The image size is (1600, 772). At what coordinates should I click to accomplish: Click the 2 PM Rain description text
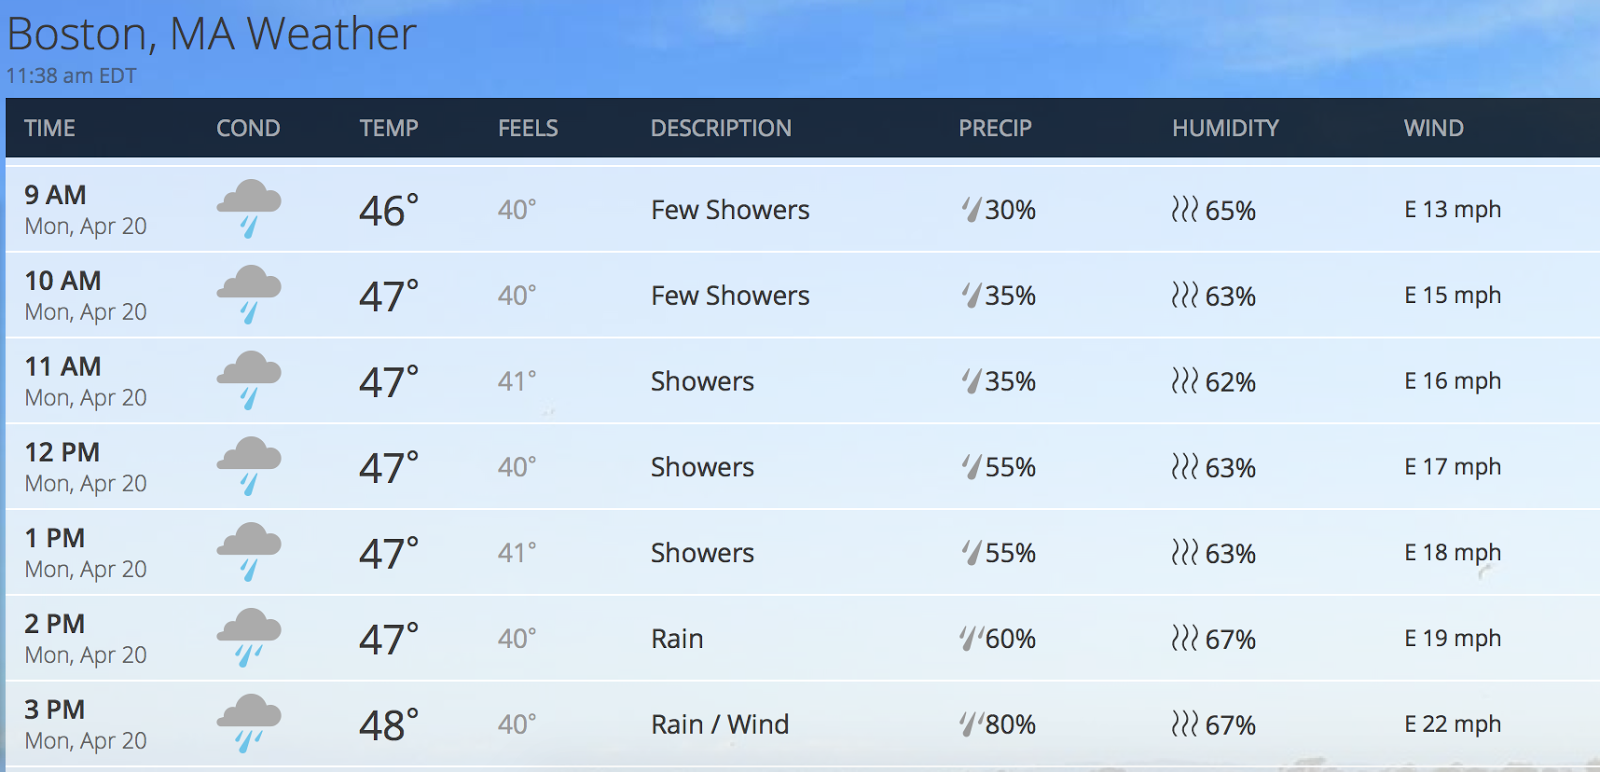[x=677, y=638]
